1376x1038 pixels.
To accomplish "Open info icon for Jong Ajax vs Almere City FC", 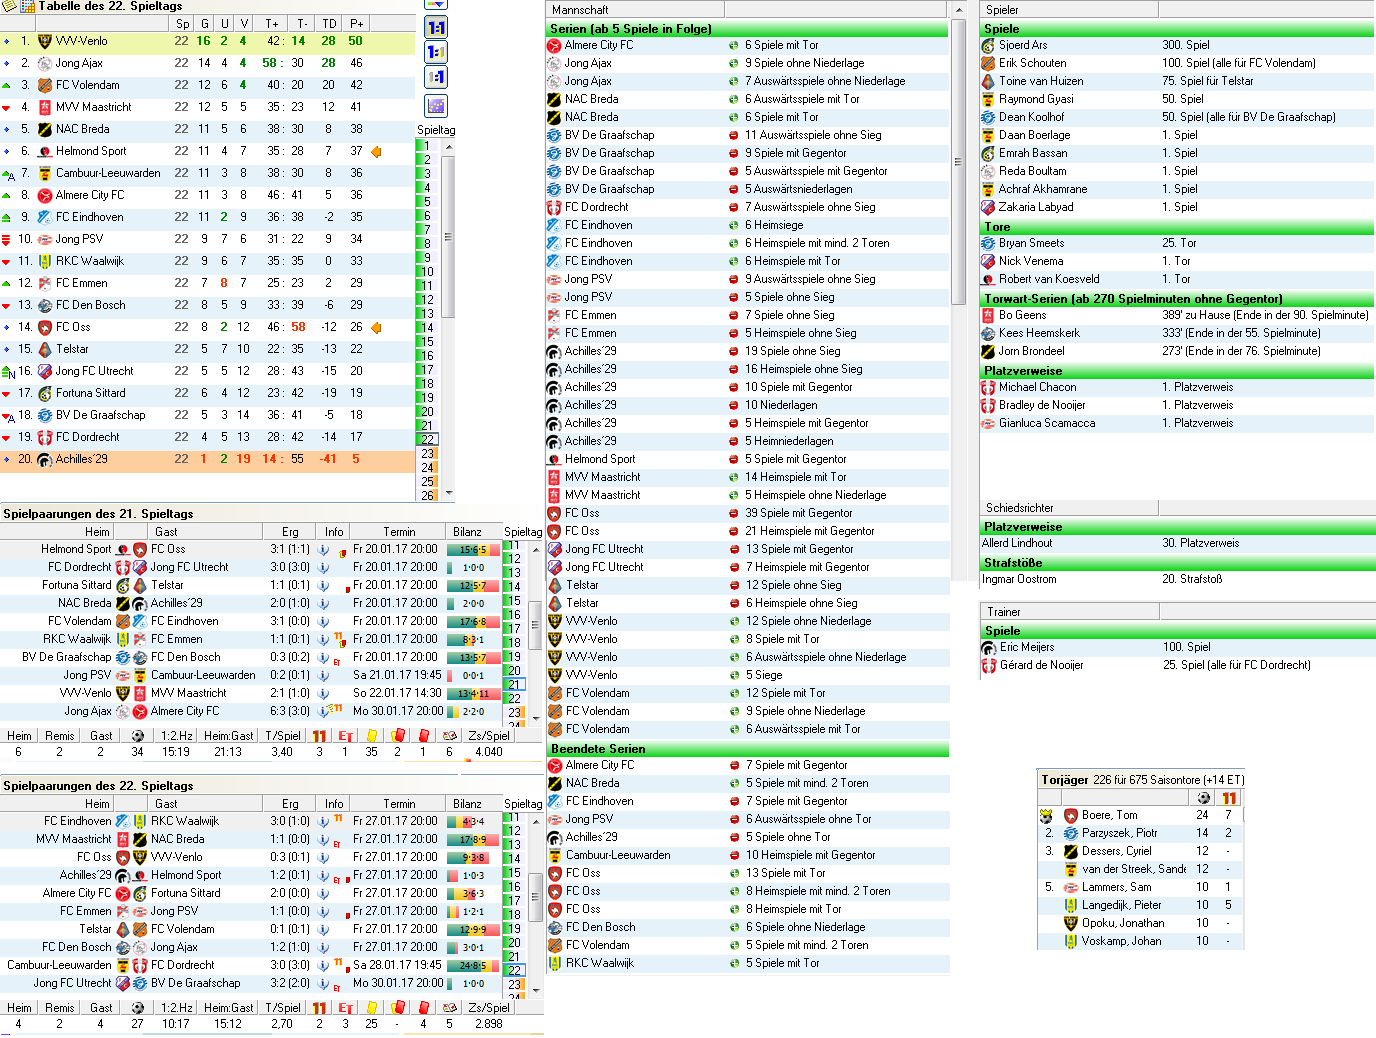I will (x=324, y=711).
